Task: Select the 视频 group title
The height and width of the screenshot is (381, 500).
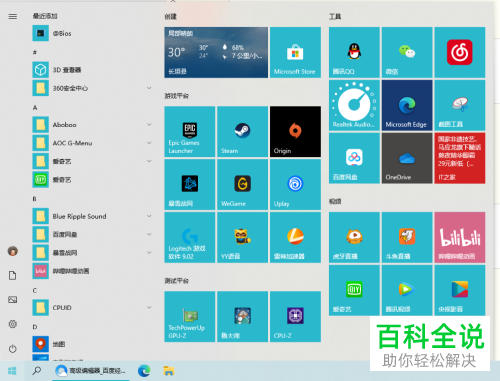Action: [x=335, y=201]
